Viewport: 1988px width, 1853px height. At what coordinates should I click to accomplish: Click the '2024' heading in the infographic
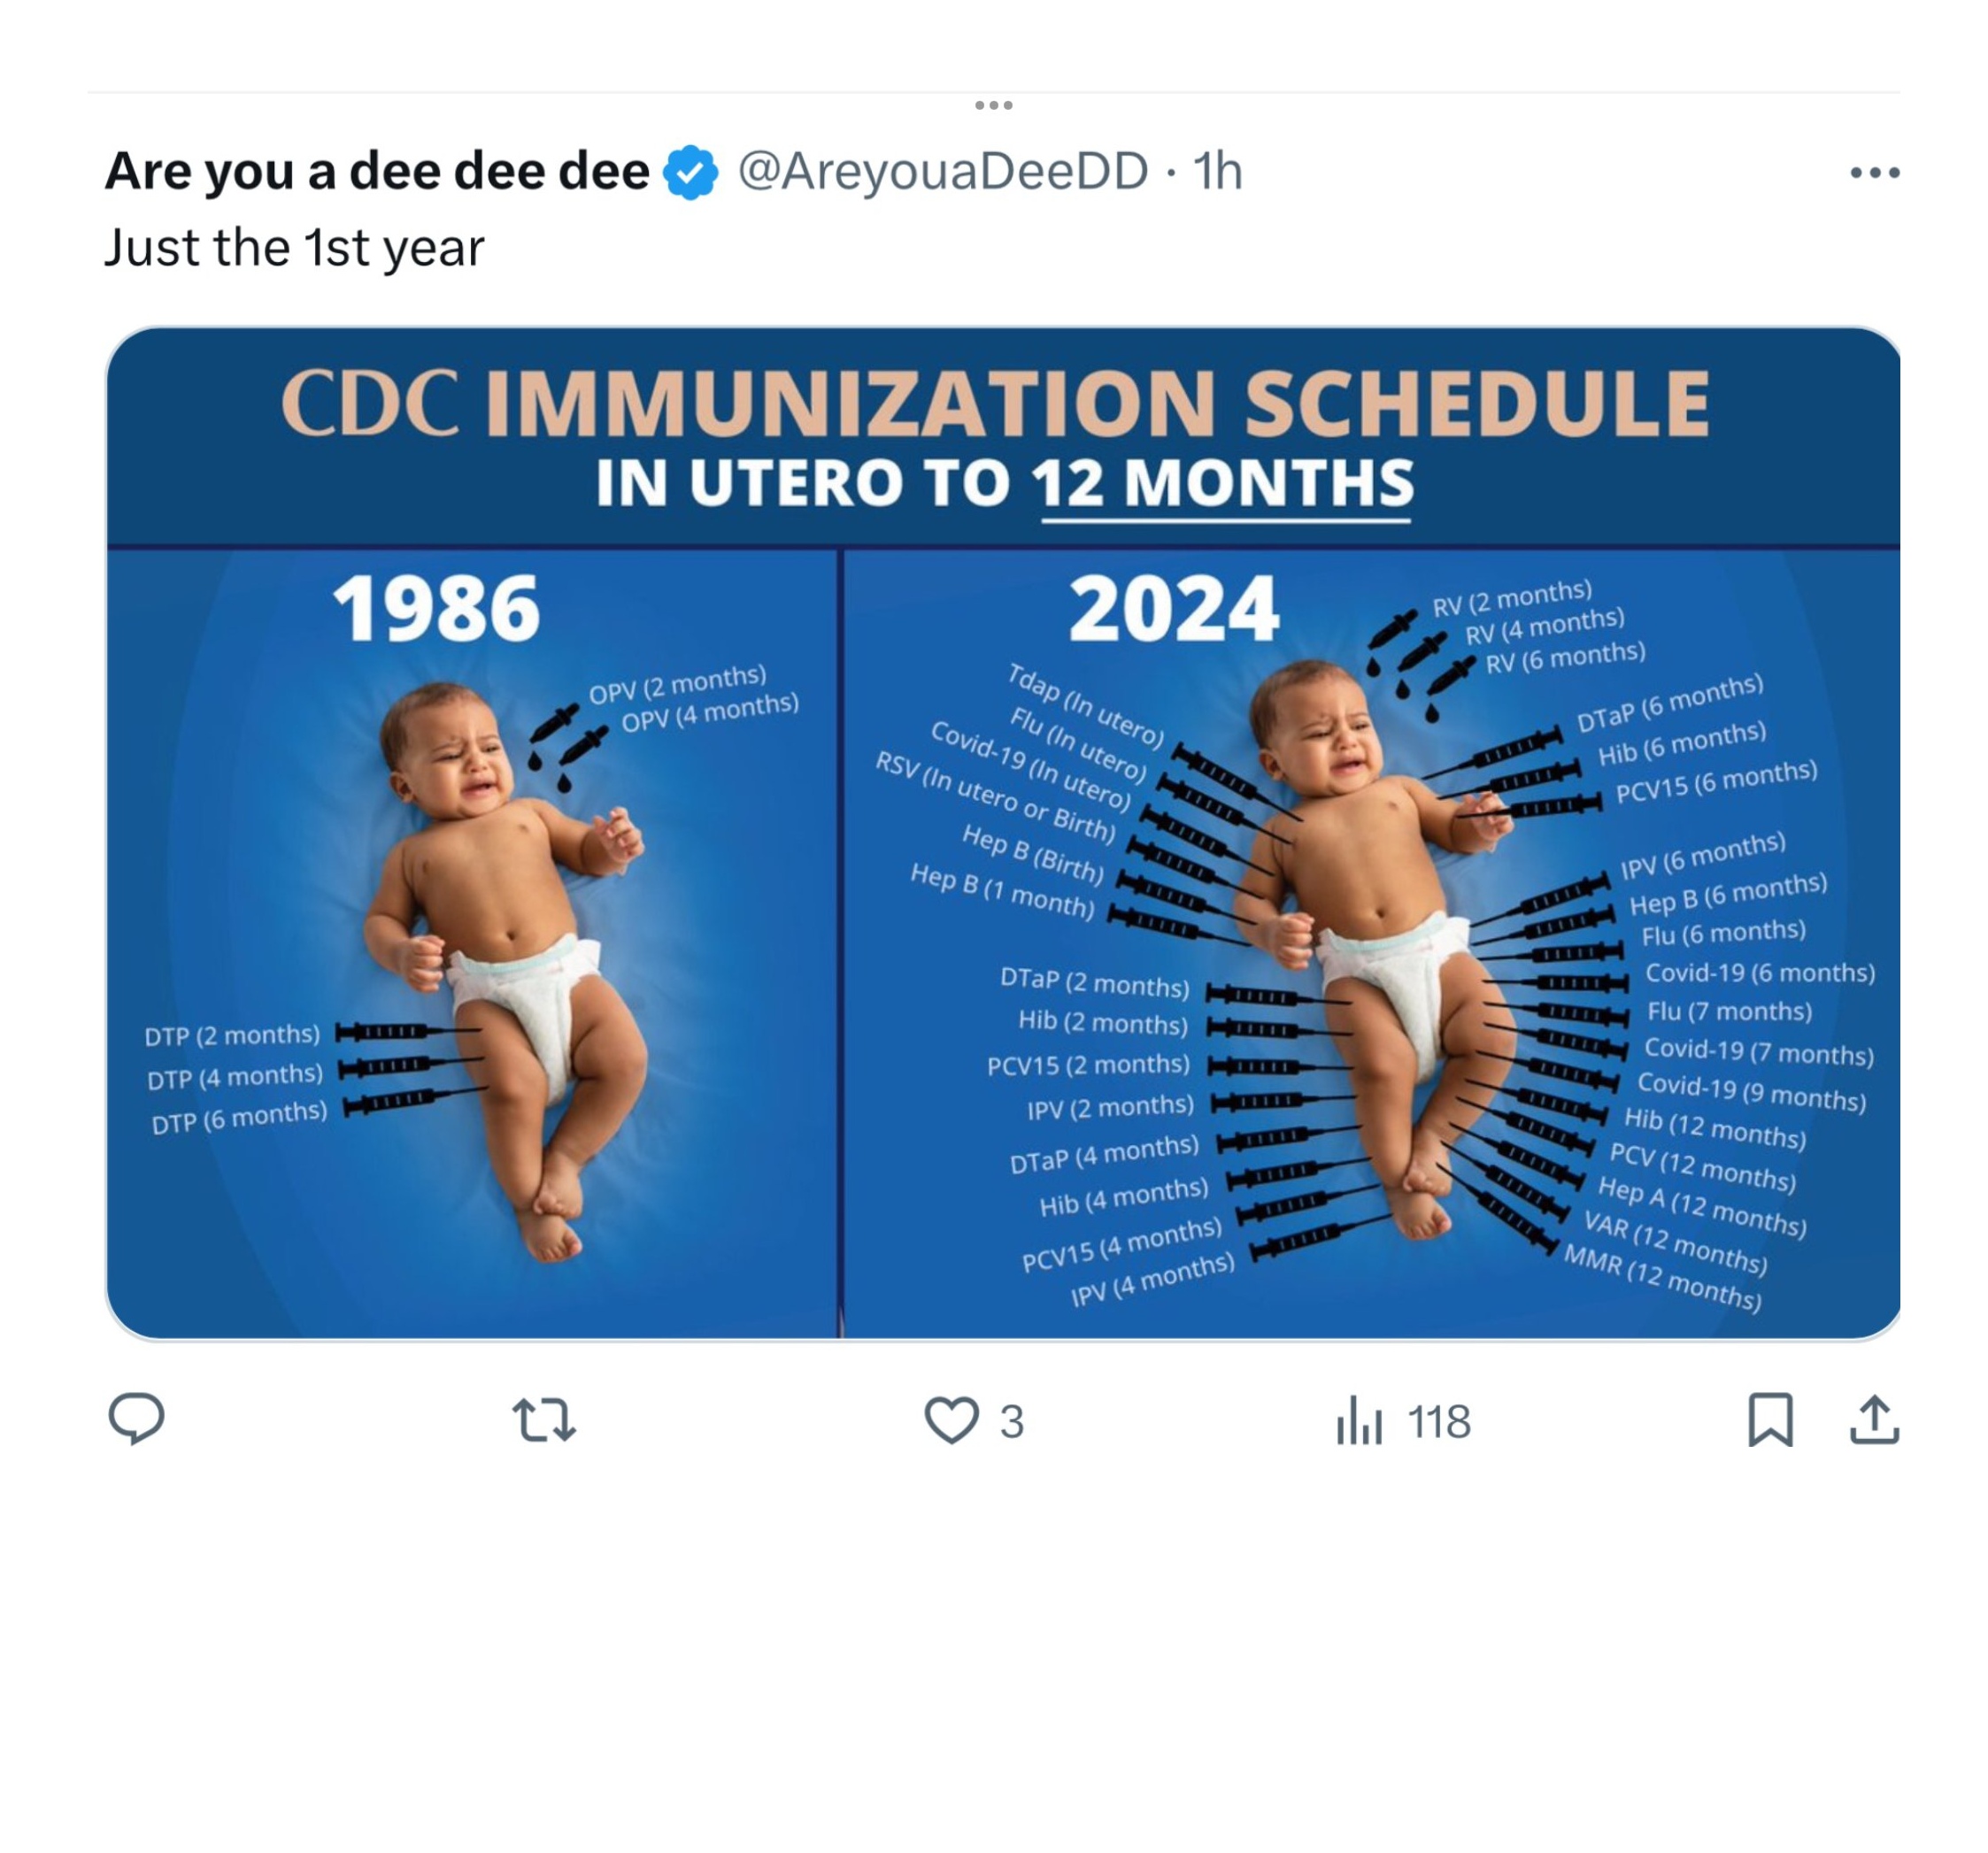click(1173, 608)
